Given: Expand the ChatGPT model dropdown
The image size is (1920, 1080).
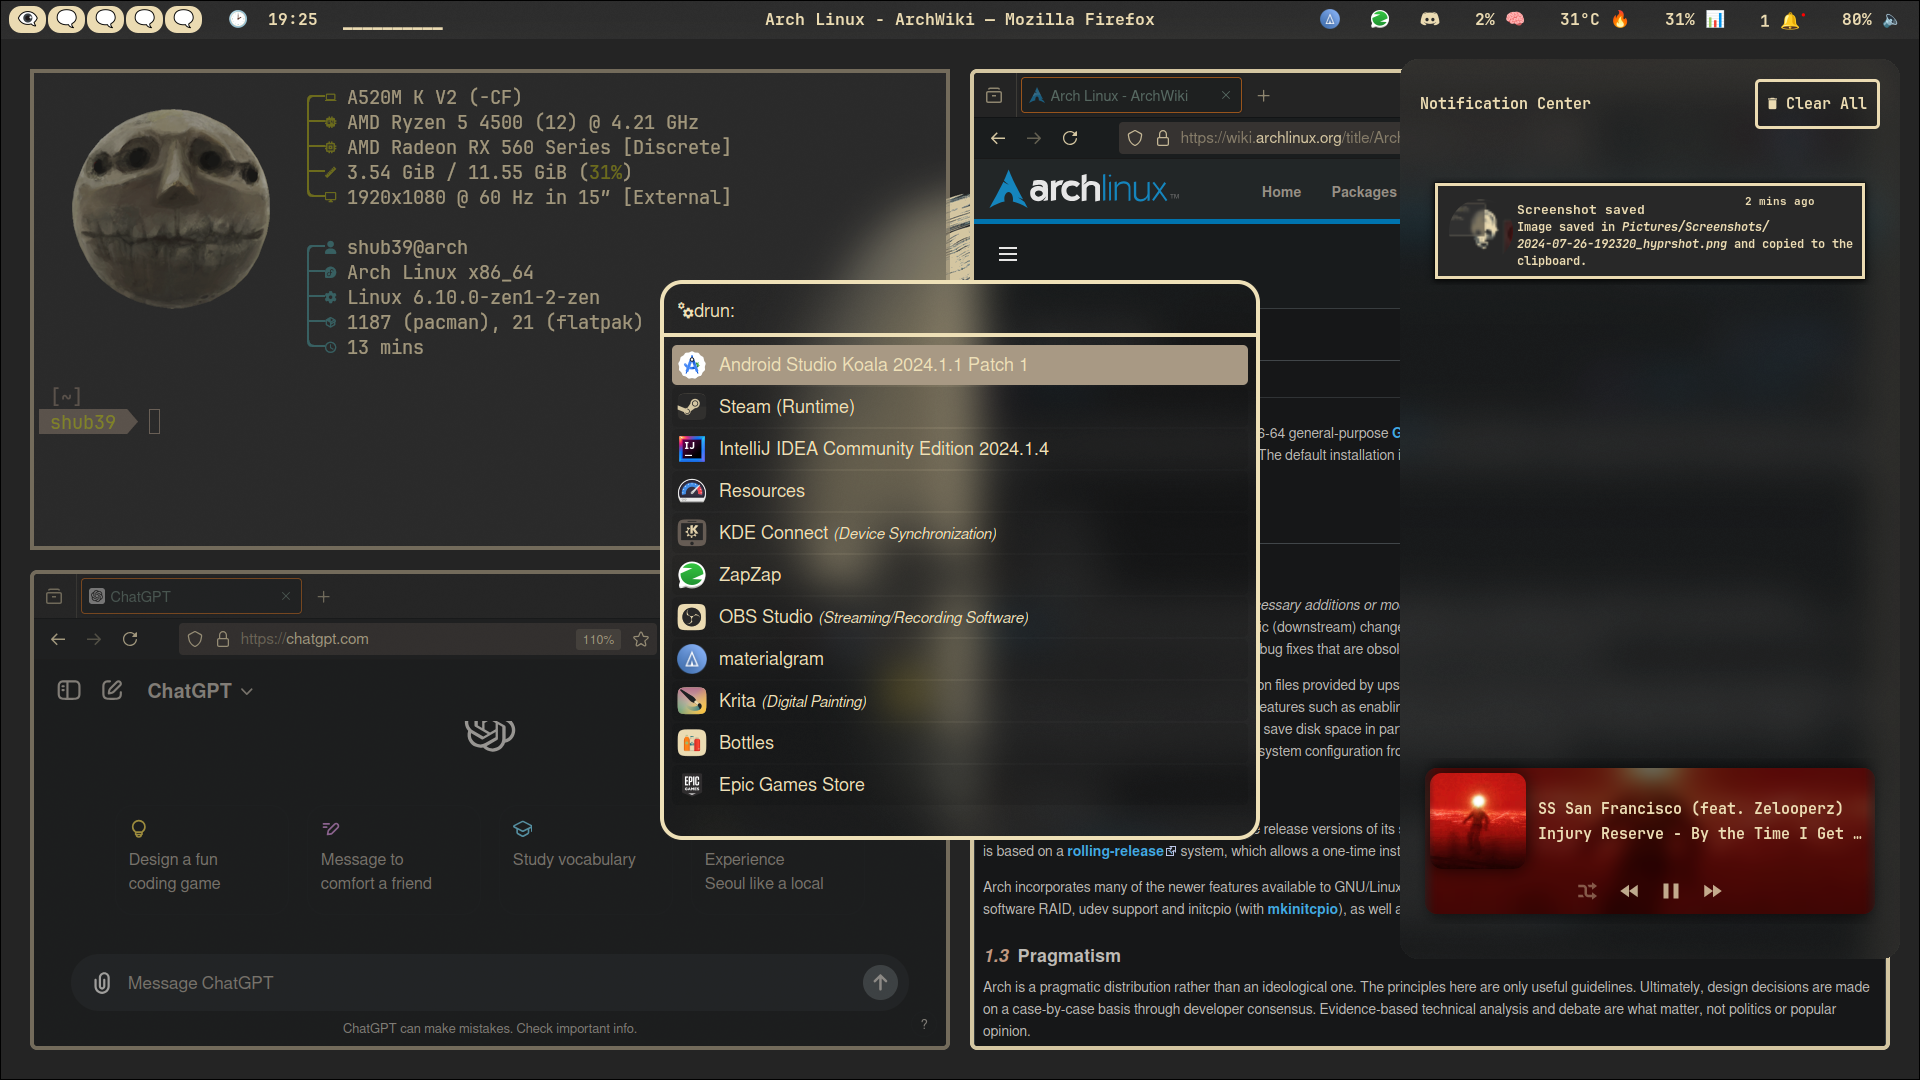Looking at the screenshot, I should pos(200,691).
